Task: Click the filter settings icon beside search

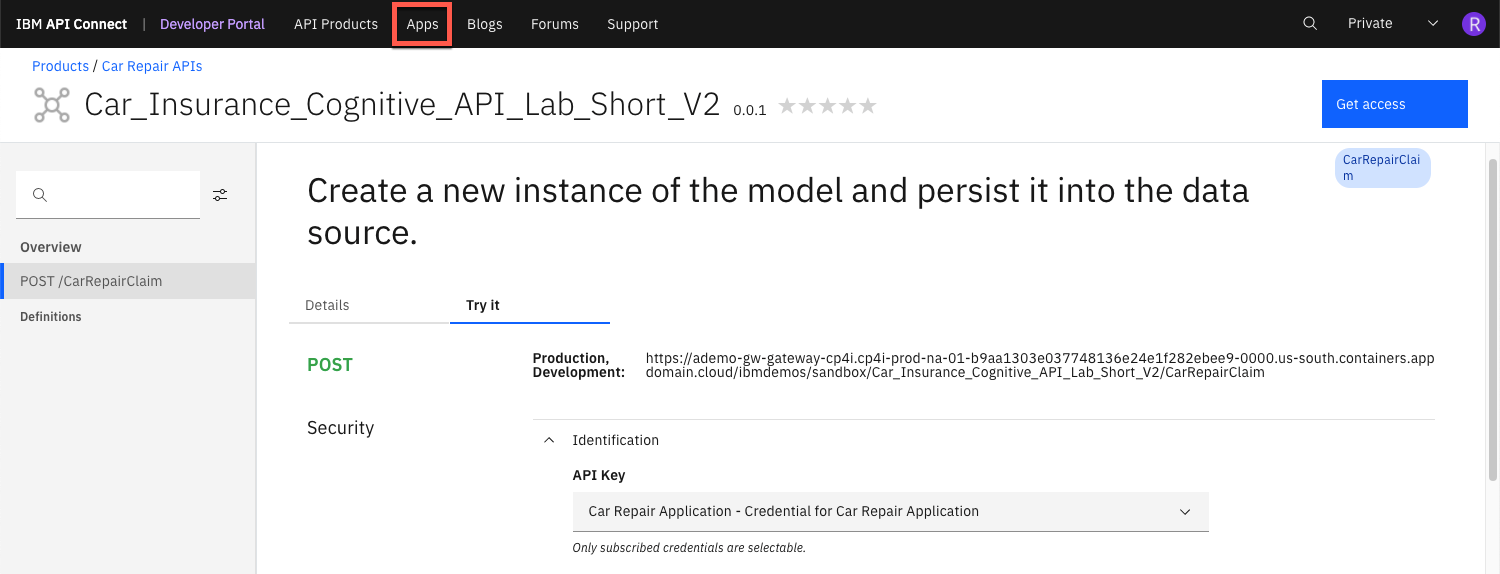Action: pyautogui.click(x=220, y=195)
